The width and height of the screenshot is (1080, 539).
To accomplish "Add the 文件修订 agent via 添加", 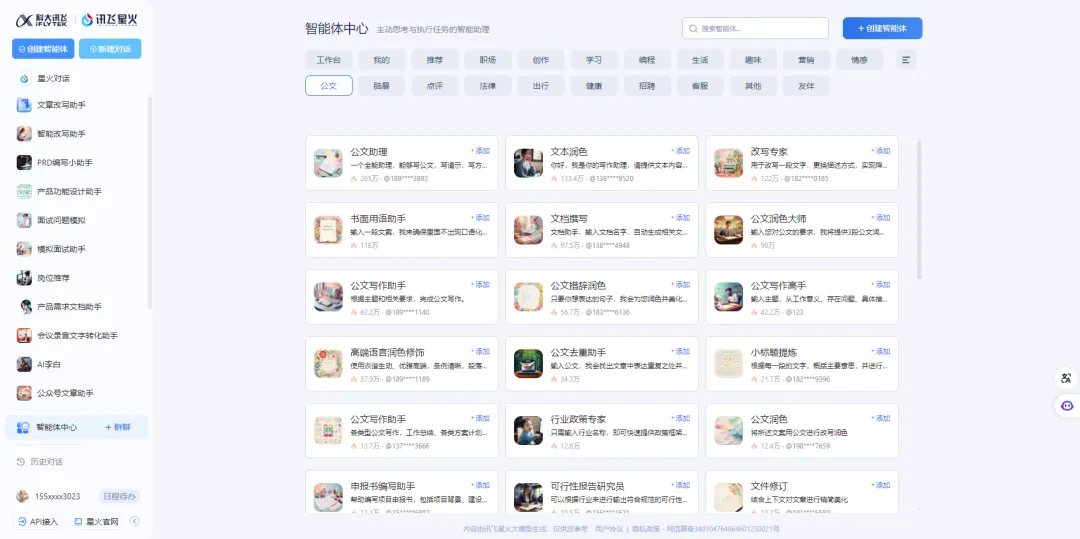I will coord(880,485).
